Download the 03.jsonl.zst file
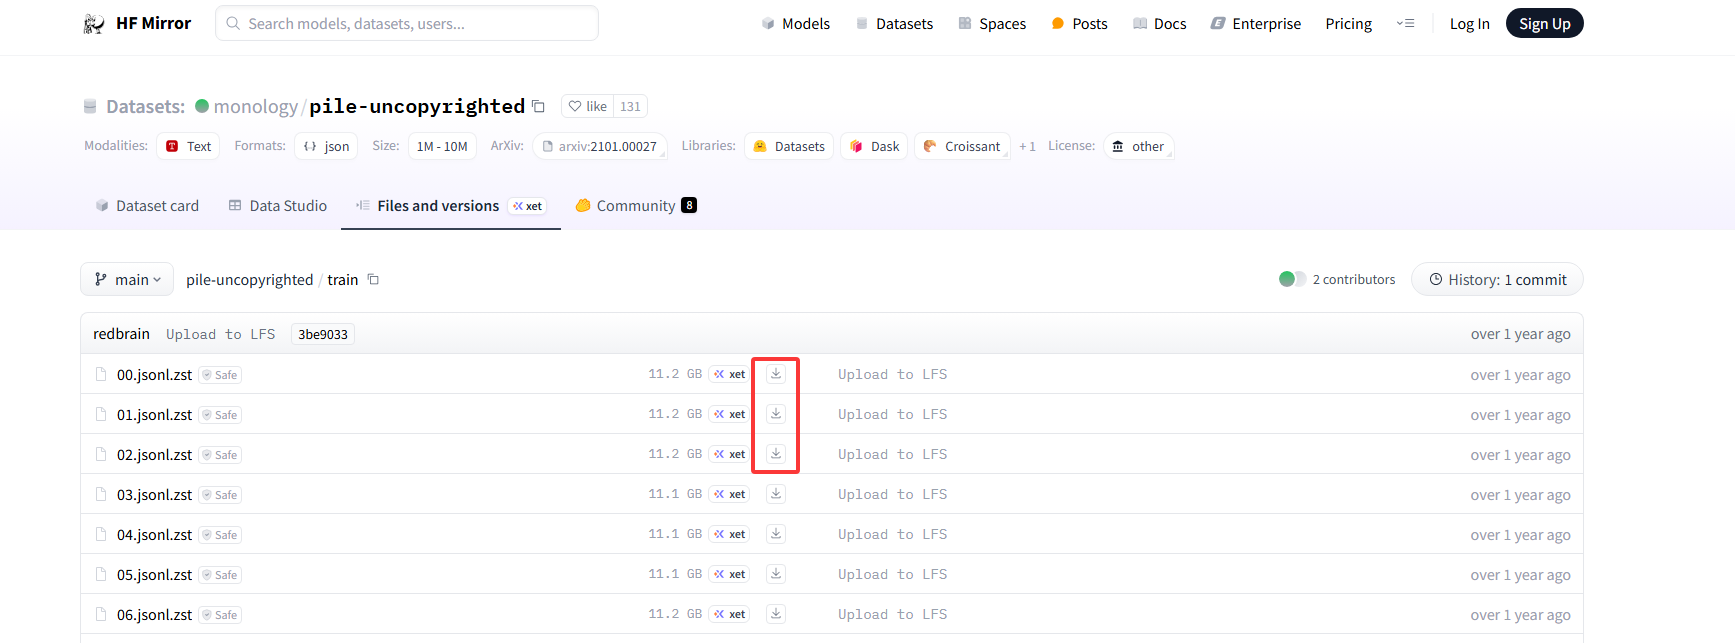 point(776,494)
